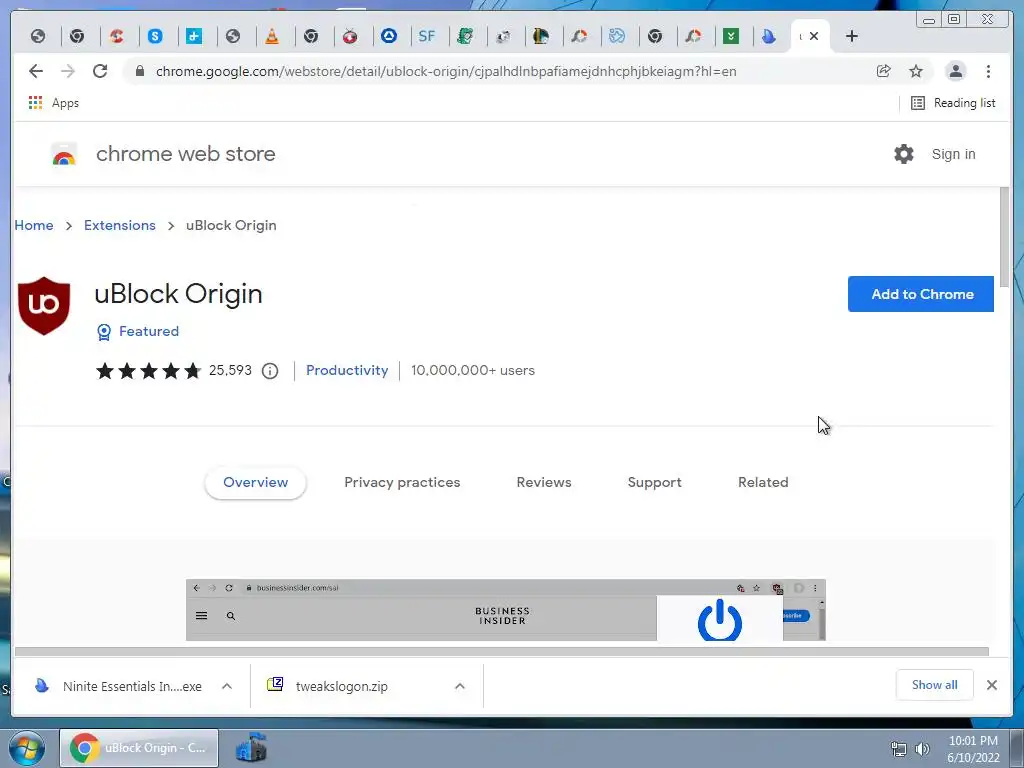
Task: Click the horizontal scrollbar
Action: click(x=502, y=651)
